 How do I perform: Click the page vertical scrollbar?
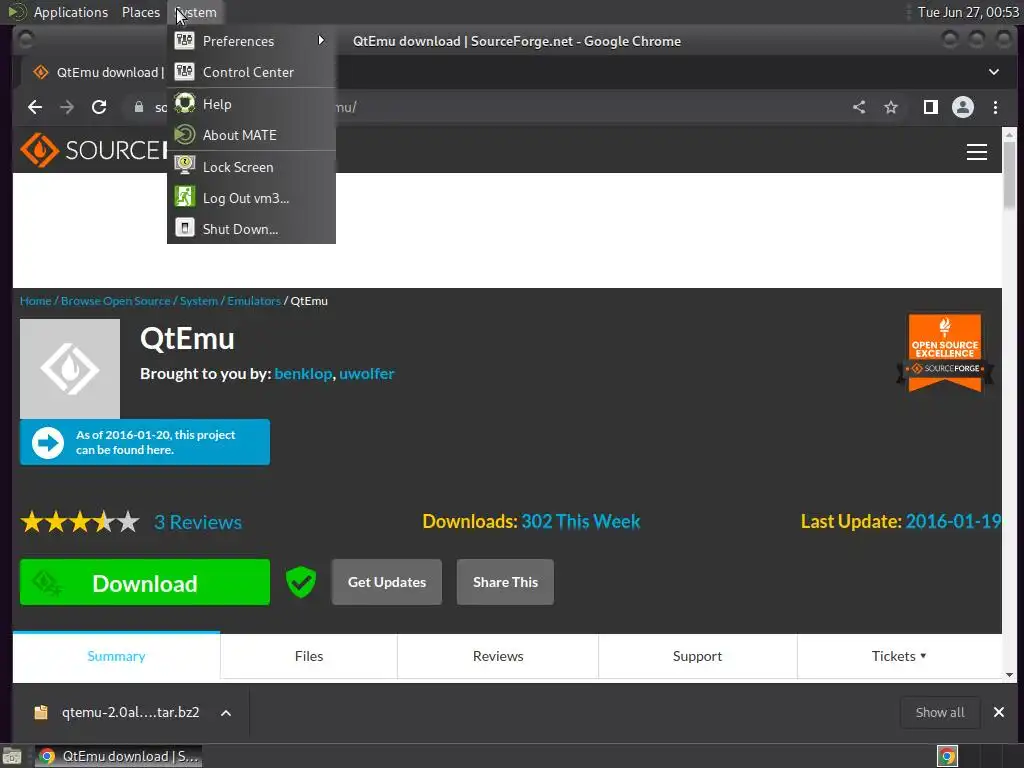coord(1010,175)
